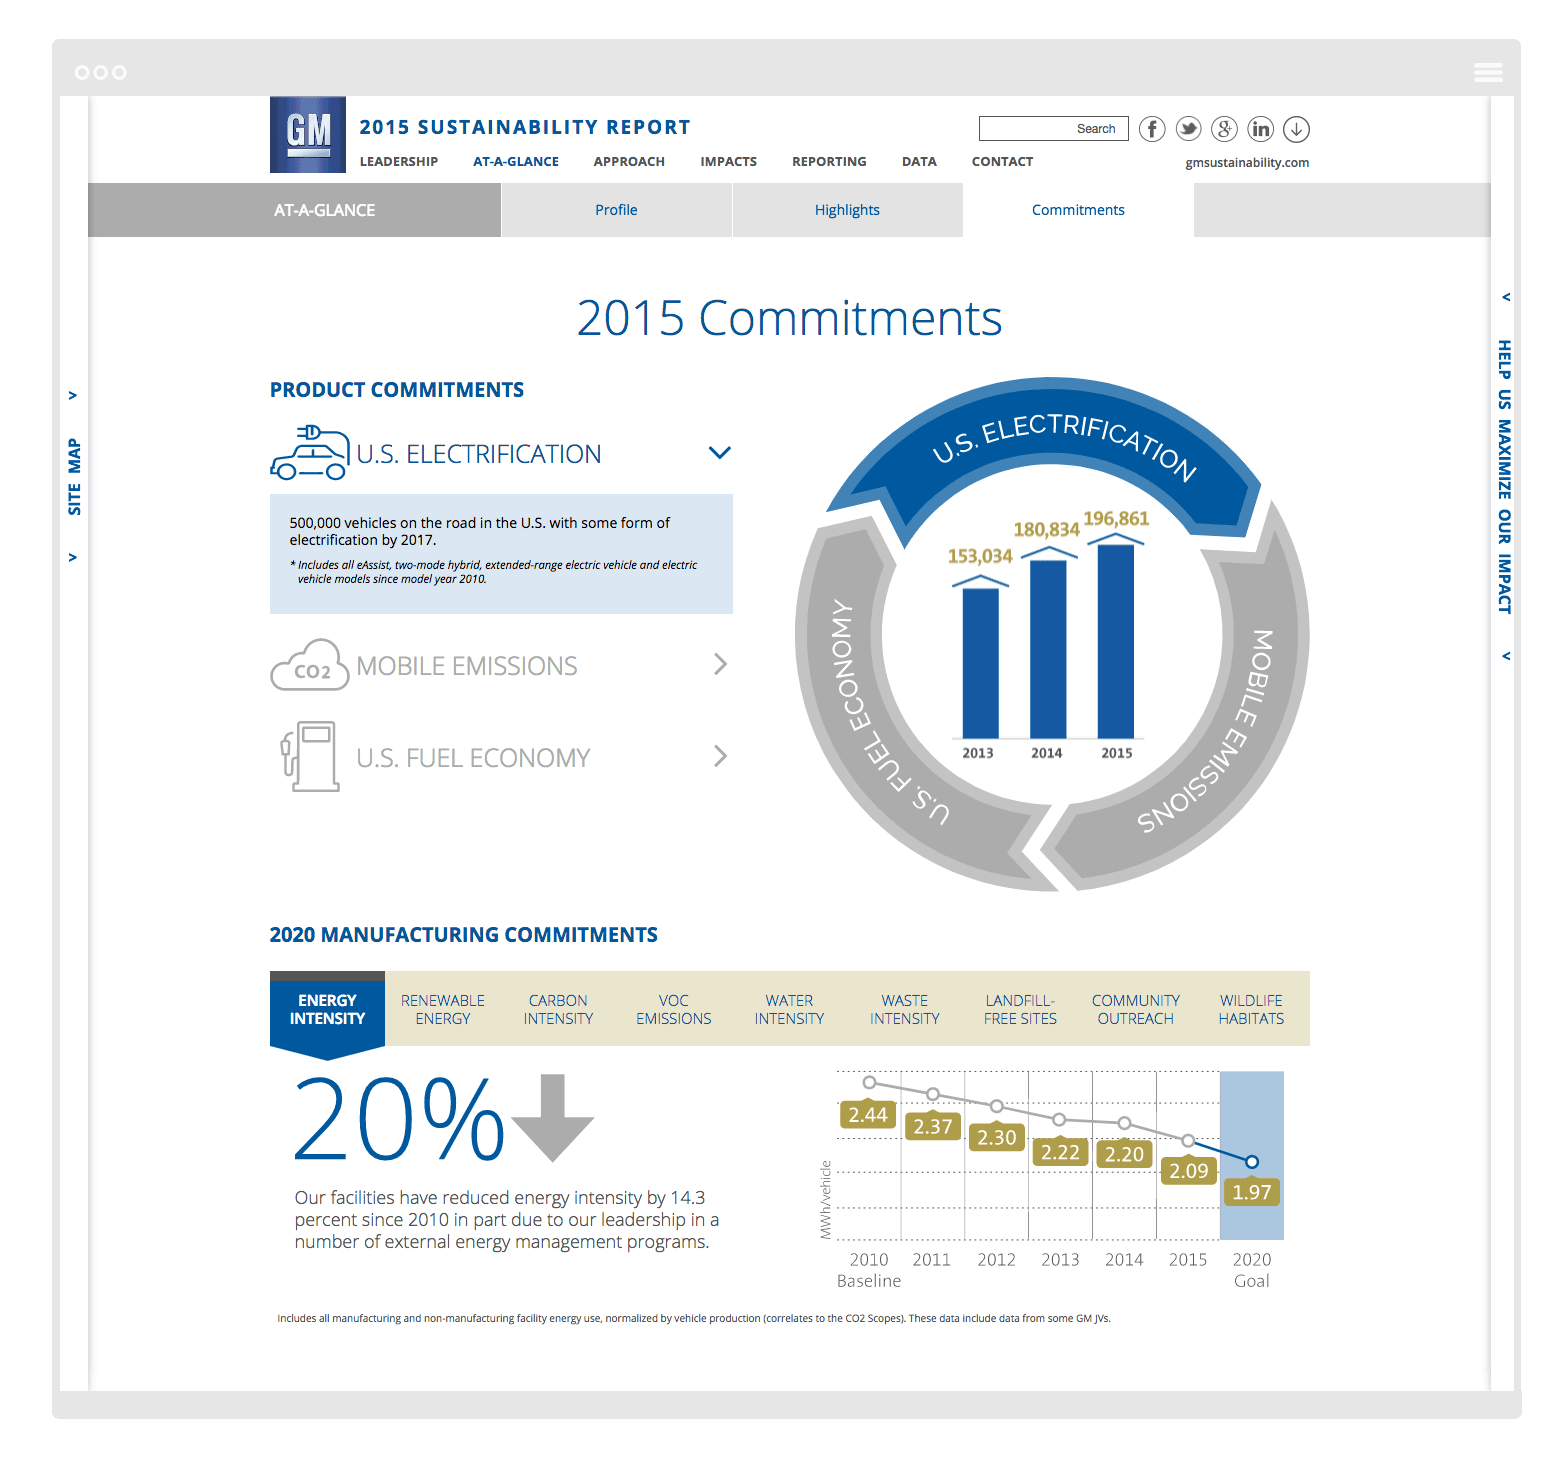
Task: Open the Approach menu
Action: tap(629, 162)
